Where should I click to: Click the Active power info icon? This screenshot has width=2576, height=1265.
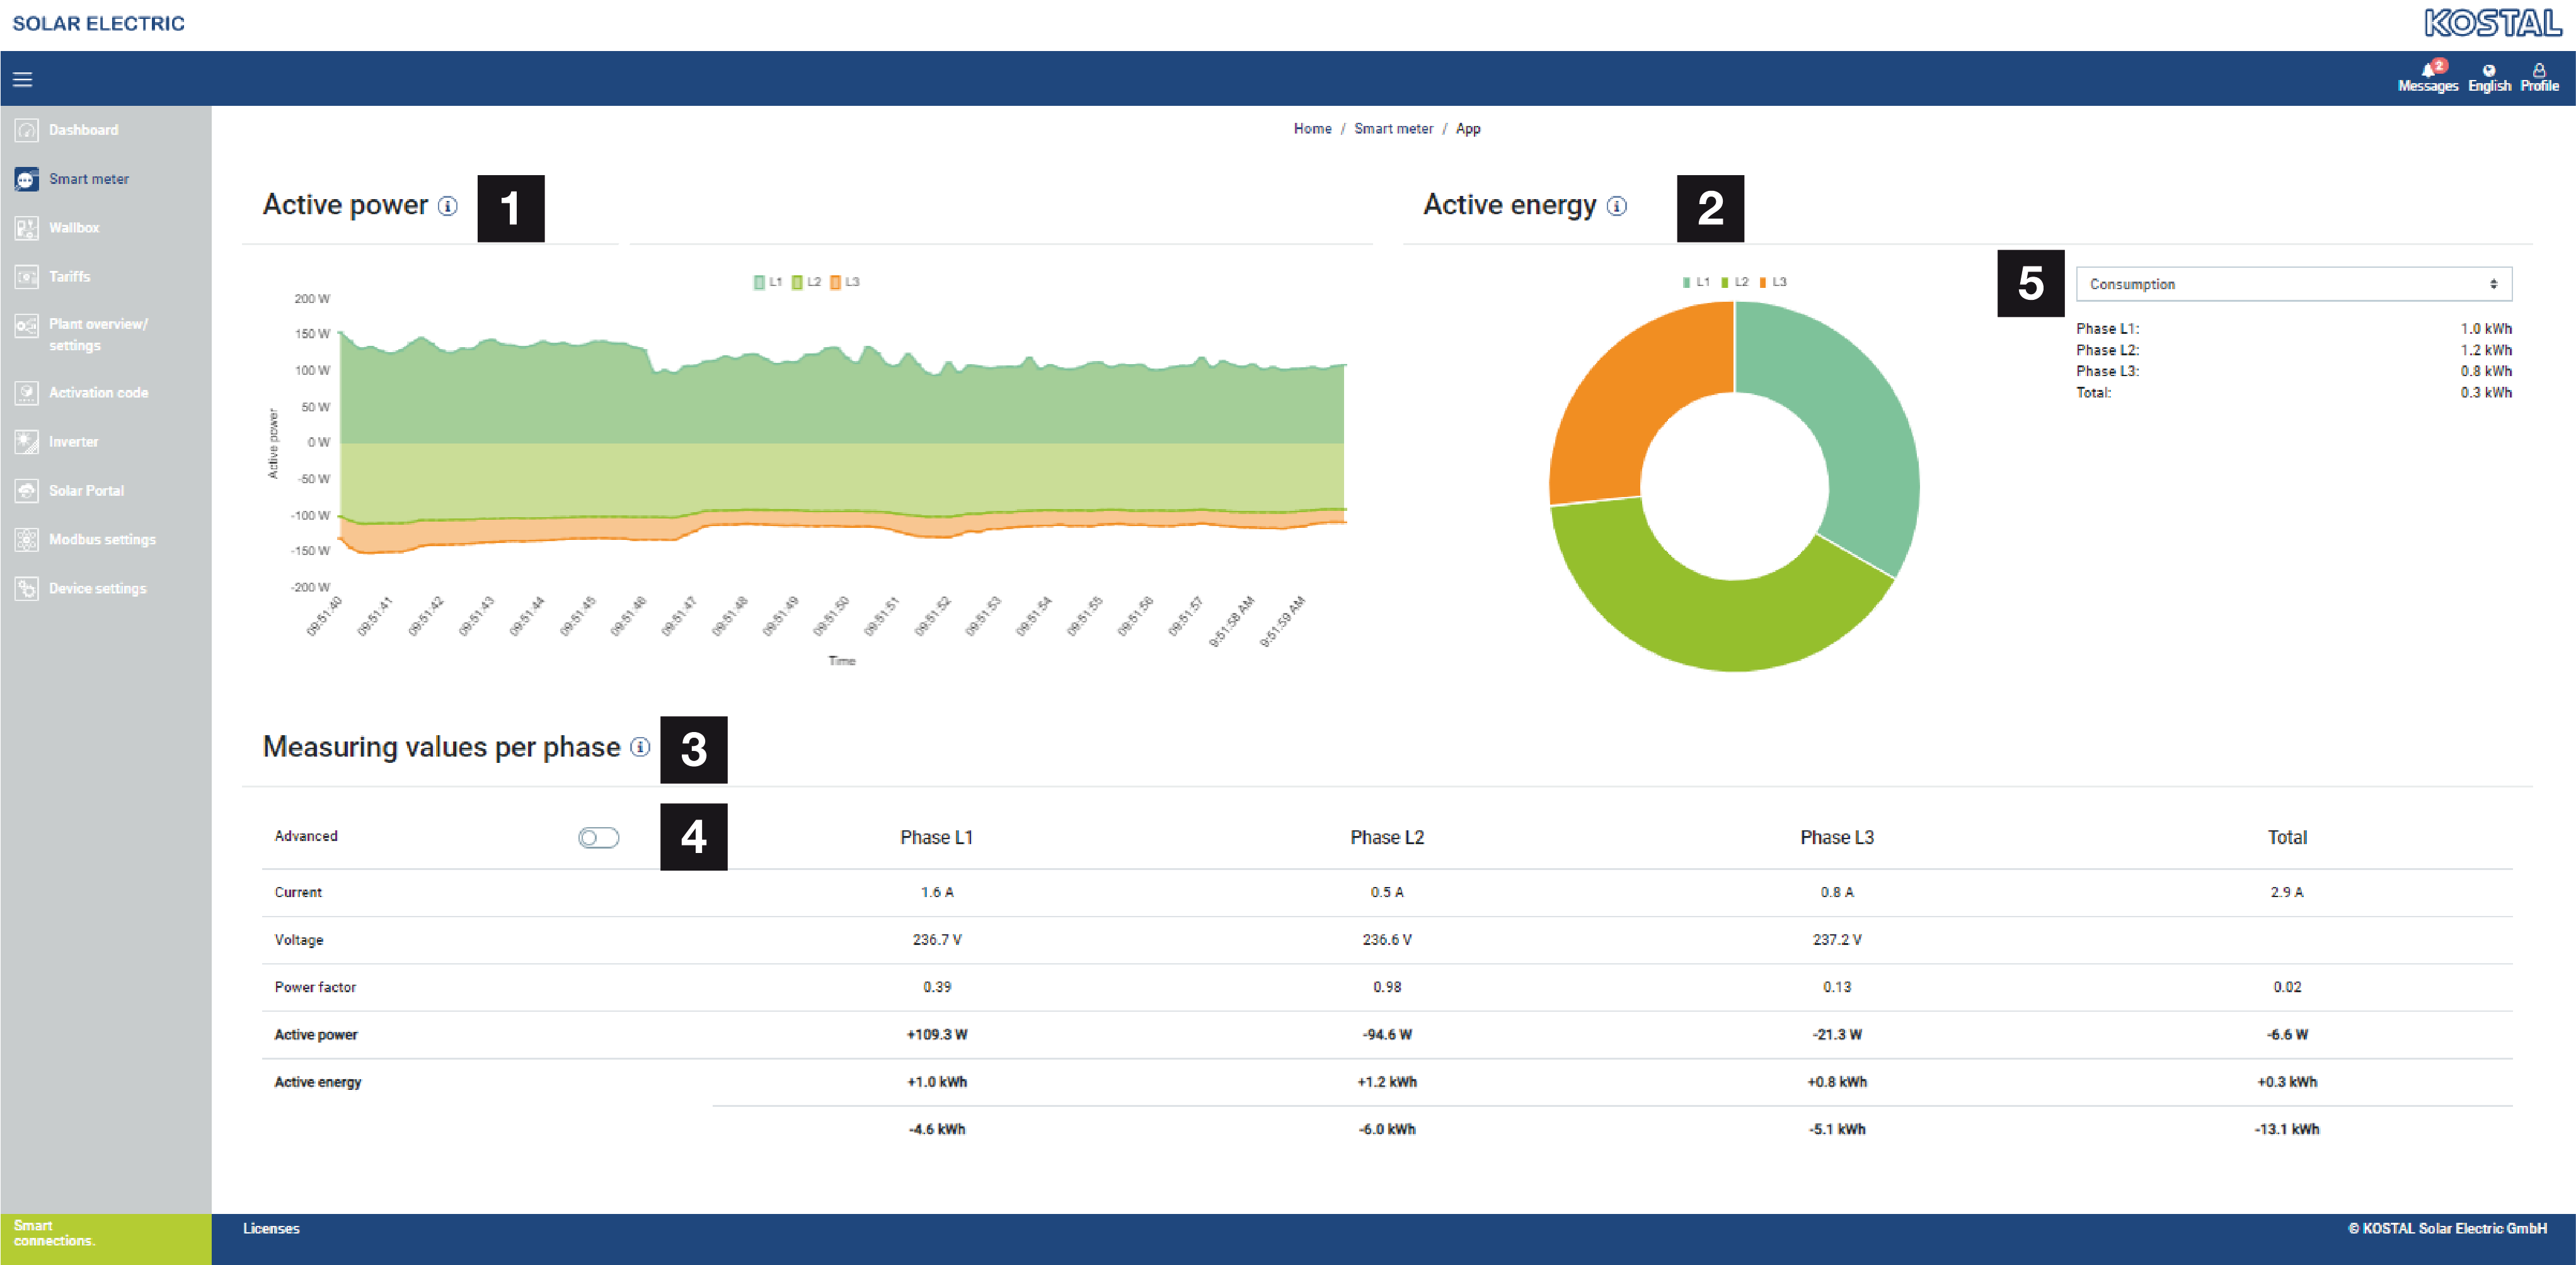(x=448, y=206)
